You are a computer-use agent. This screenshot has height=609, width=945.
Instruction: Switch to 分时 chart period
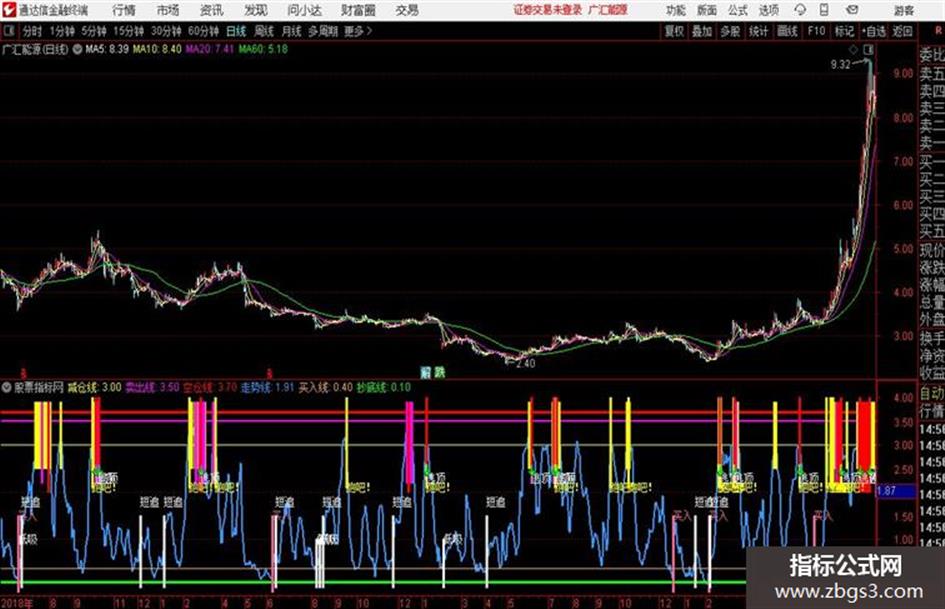(x=32, y=31)
